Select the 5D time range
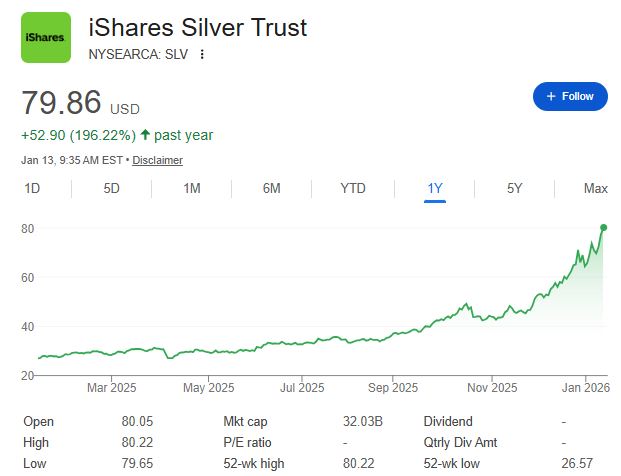The height and width of the screenshot is (476, 621). click(112, 188)
